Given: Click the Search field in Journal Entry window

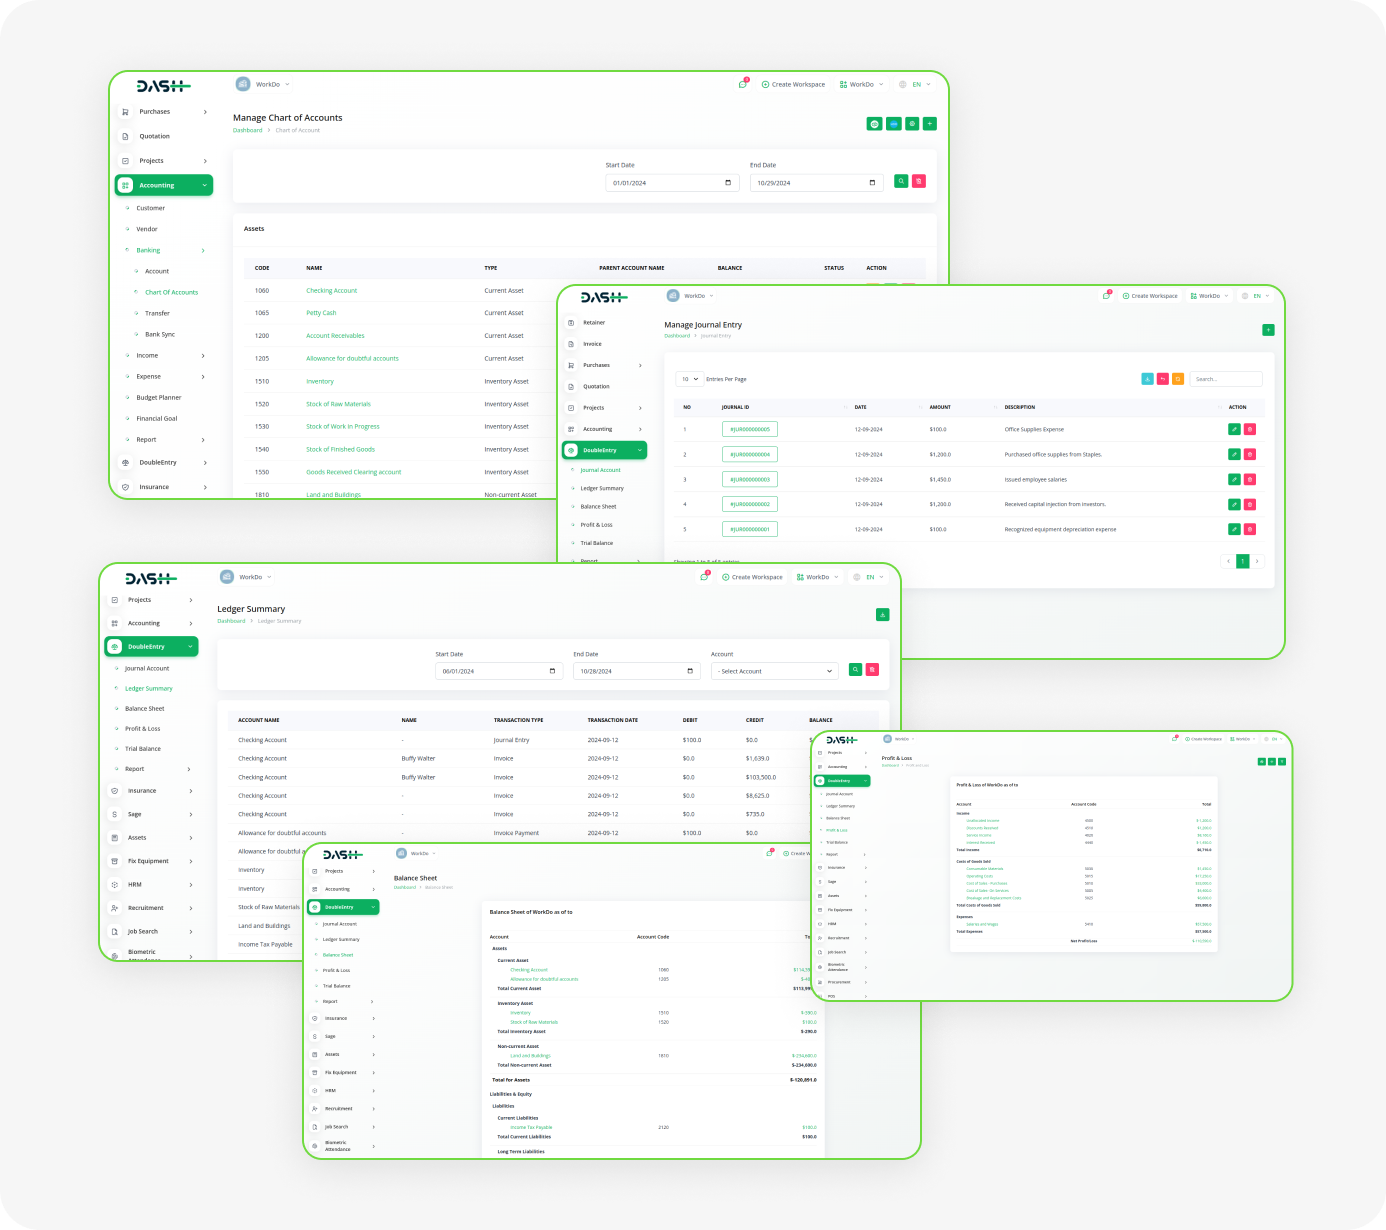Looking at the screenshot, I should coord(1226,379).
